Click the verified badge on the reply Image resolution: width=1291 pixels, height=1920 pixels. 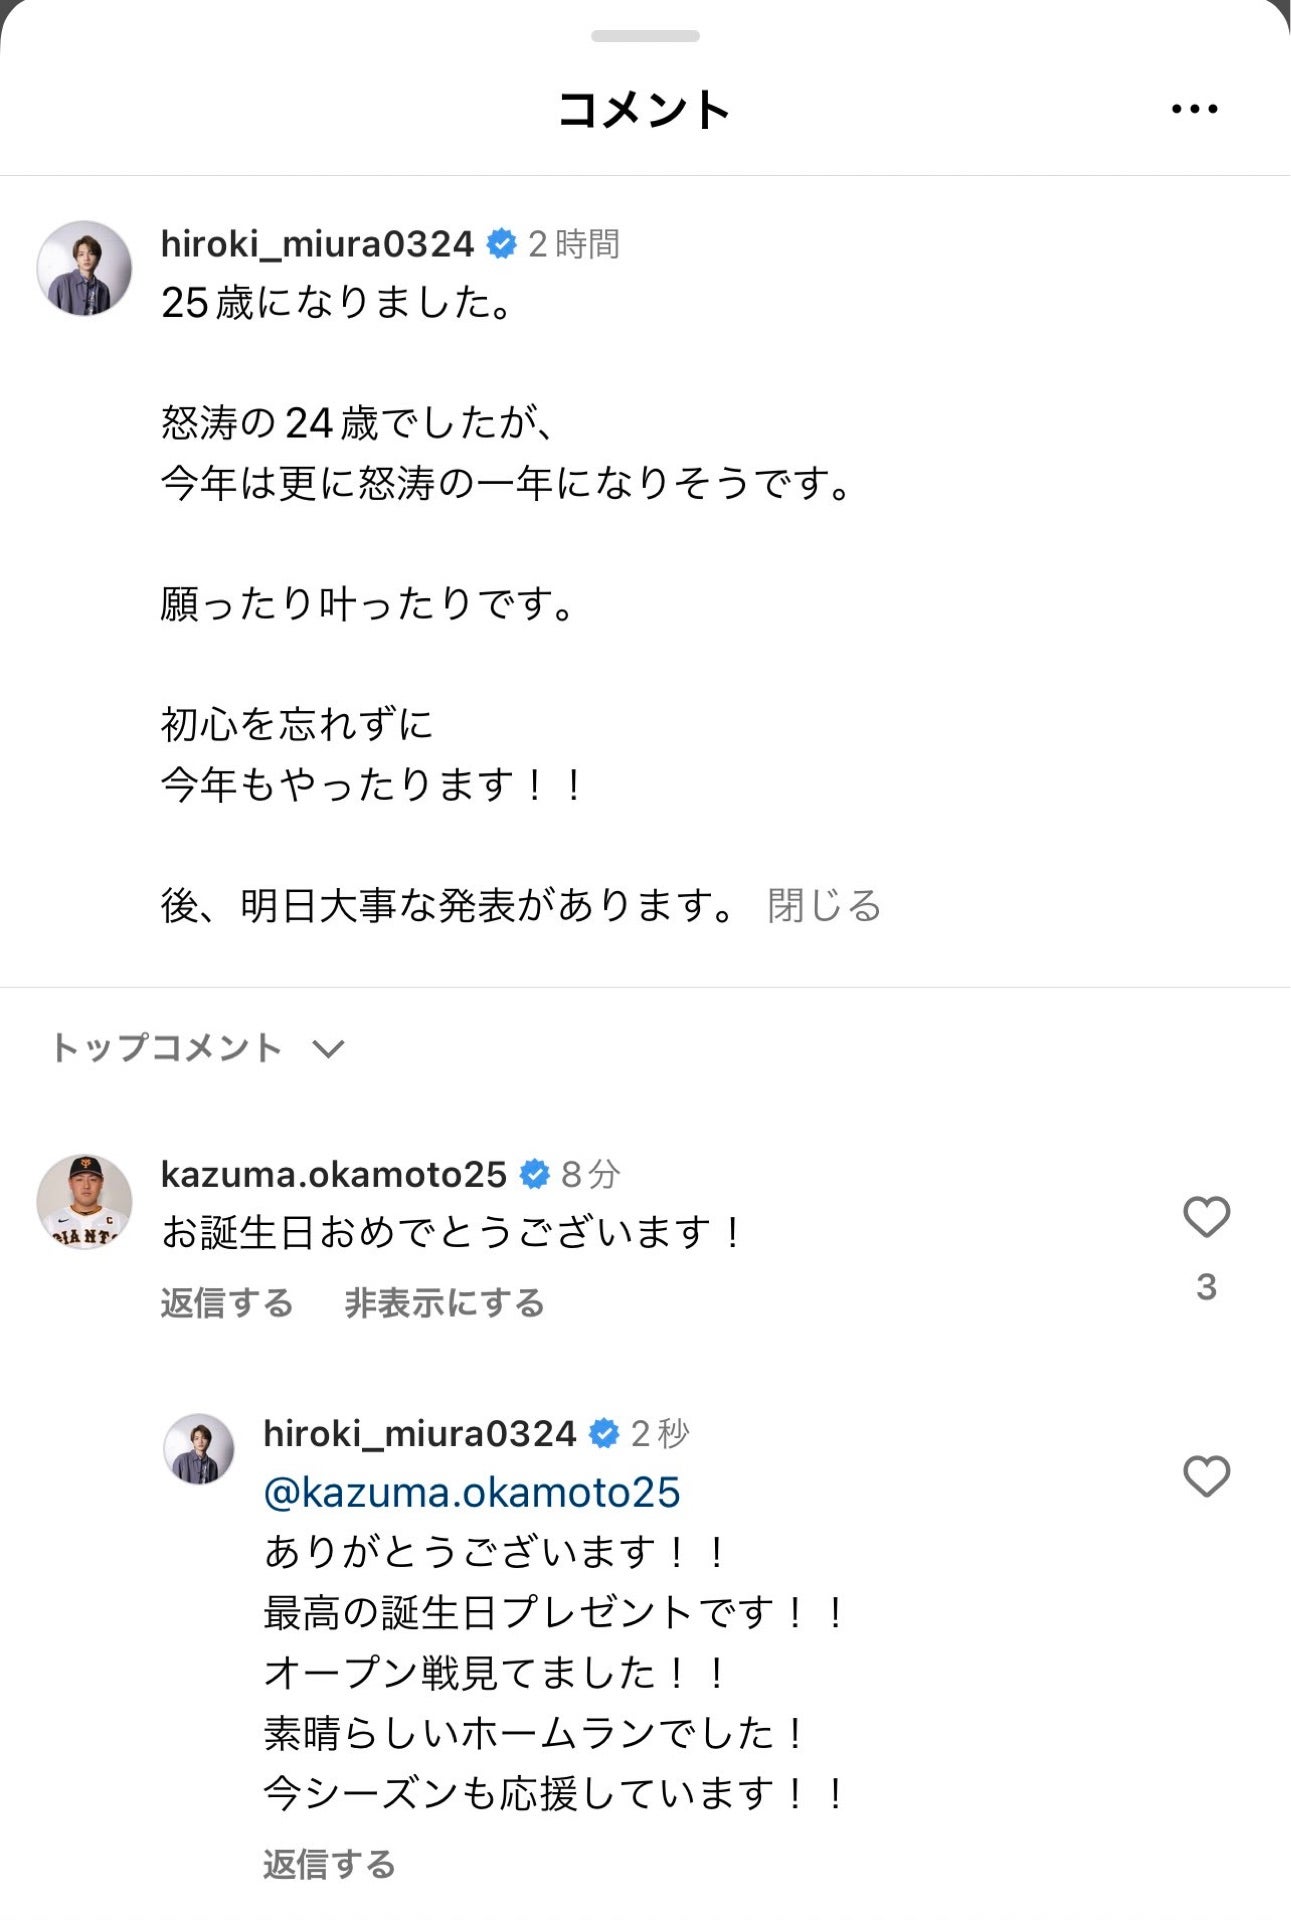click(x=604, y=1432)
